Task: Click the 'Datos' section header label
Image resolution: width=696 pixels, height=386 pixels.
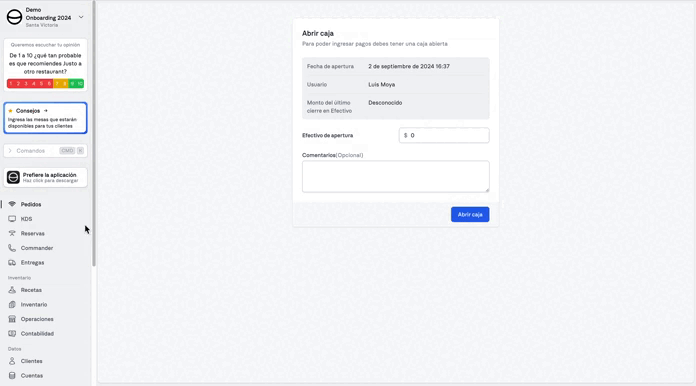Action: click(x=15, y=349)
